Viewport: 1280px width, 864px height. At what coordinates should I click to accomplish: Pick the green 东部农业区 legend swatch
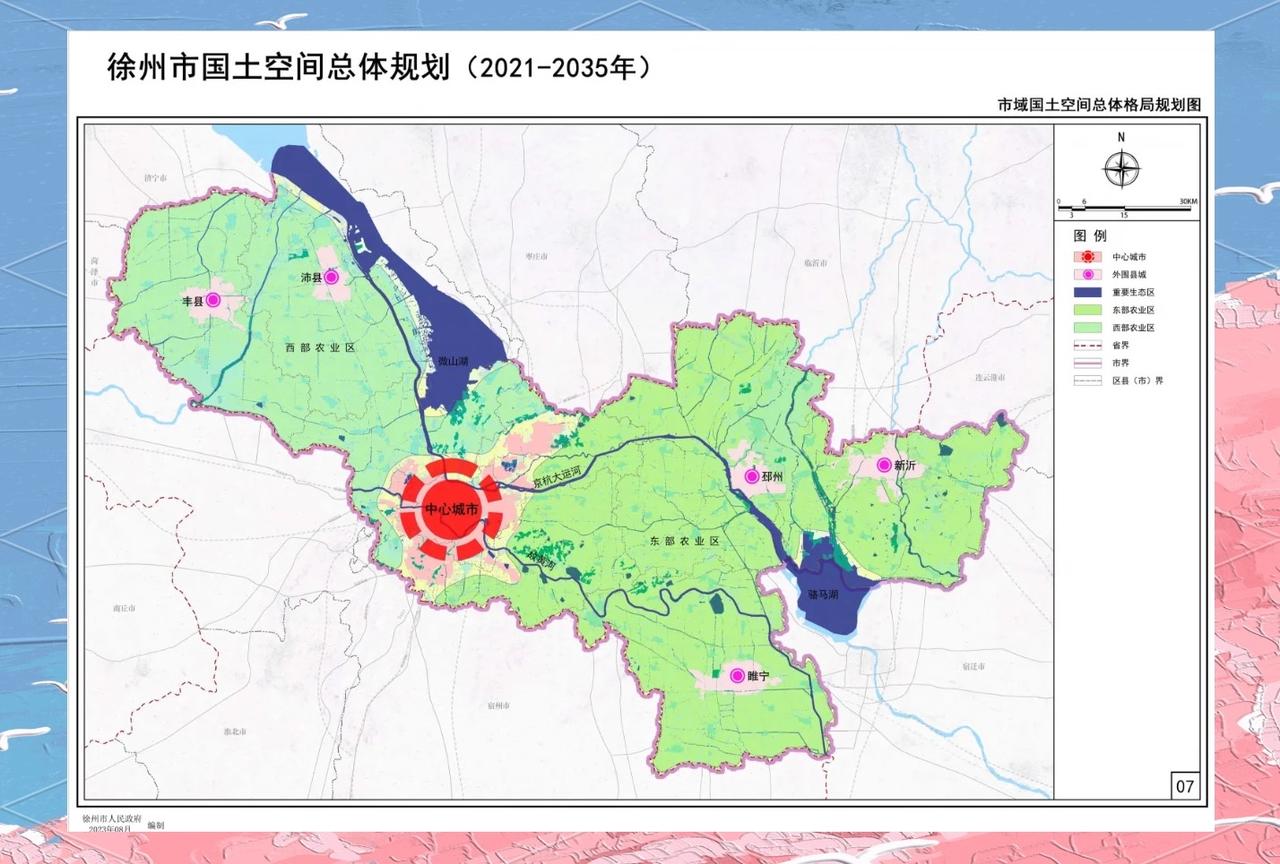[1087, 310]
